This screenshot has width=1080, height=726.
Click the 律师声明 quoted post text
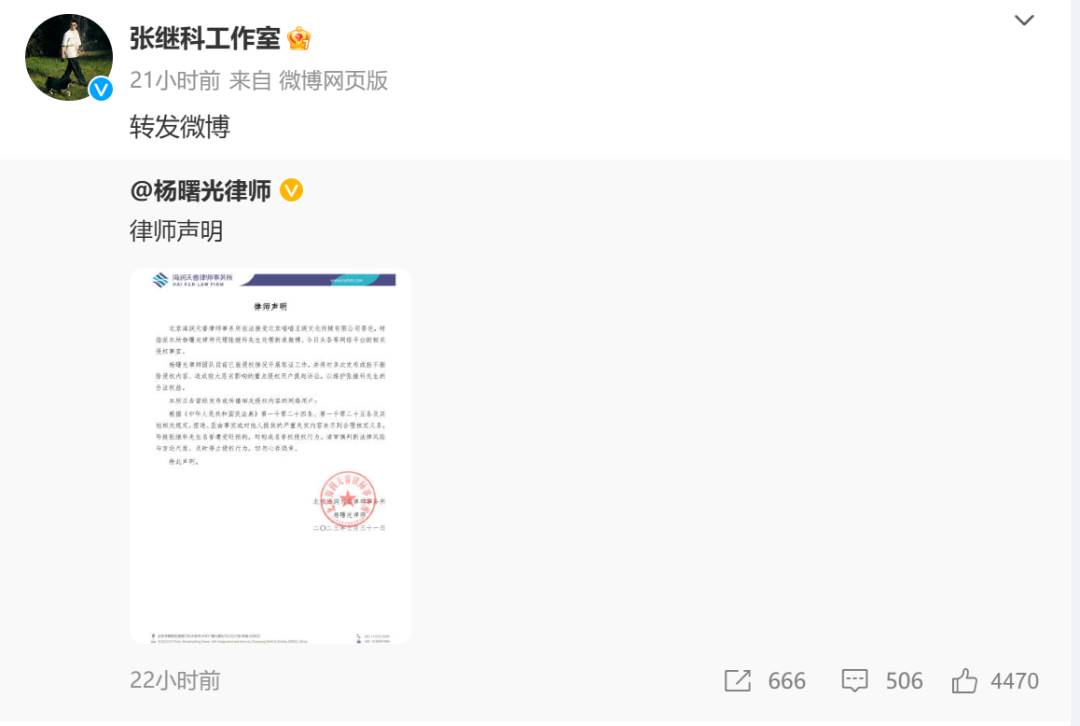(x=176, y=231)
